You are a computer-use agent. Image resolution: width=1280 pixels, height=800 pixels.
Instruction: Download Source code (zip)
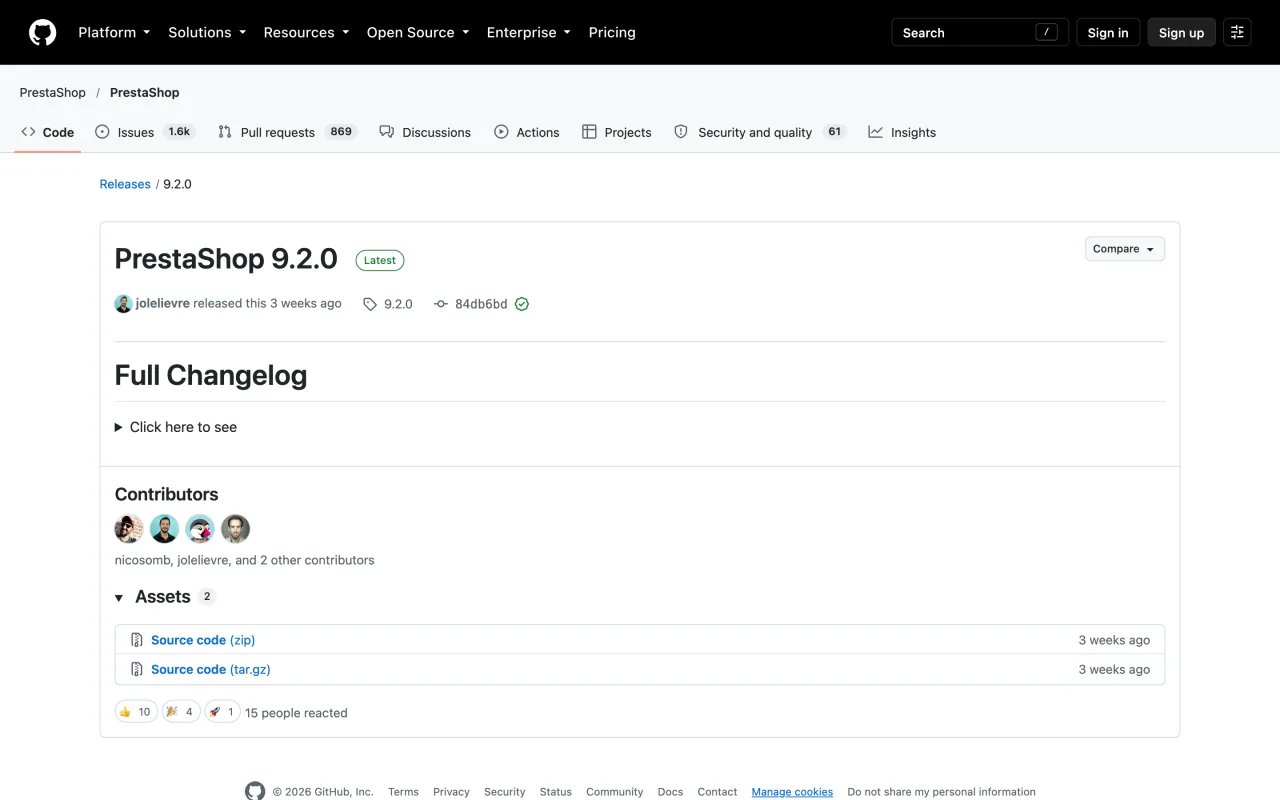(x=203, y=640)
